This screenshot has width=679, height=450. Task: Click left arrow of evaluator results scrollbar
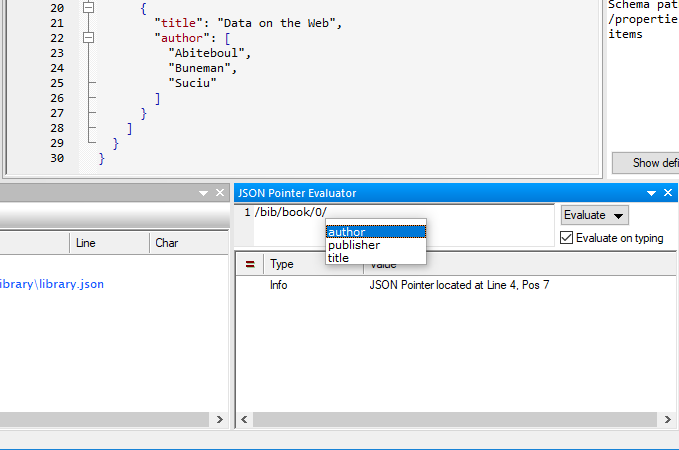(x=244, y=419)
